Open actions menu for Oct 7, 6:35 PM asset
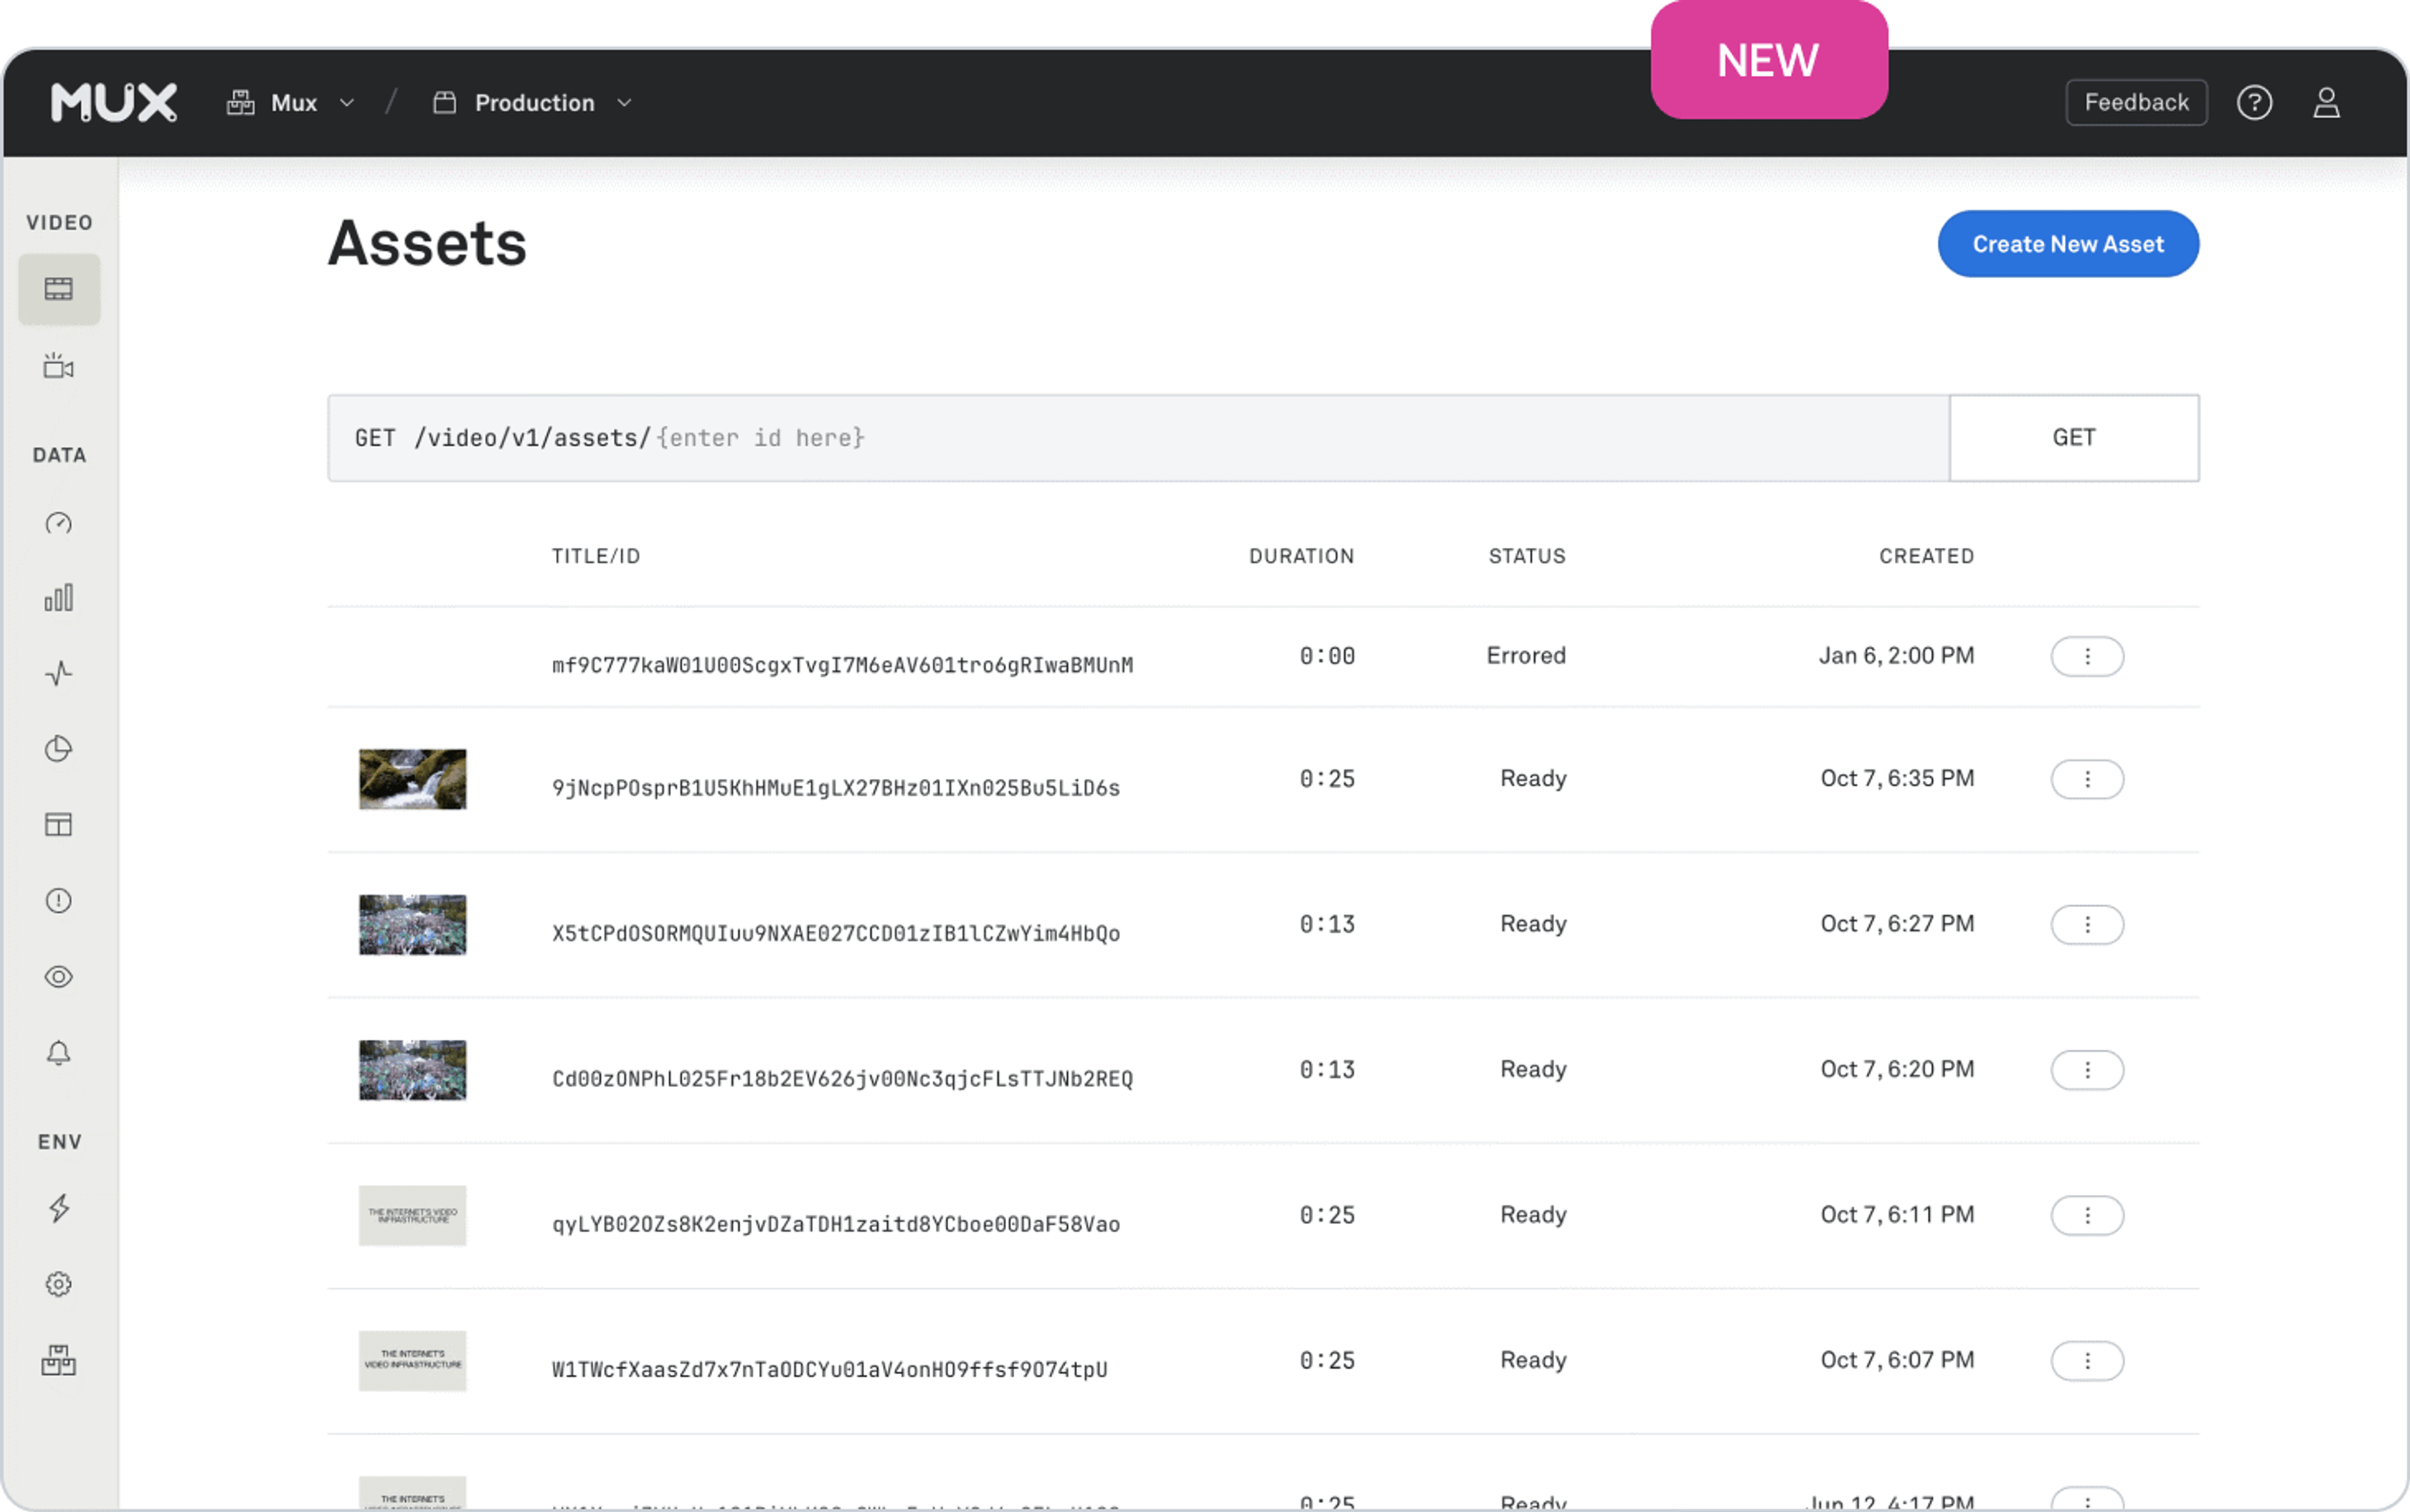This screenshot has width=2410, height=1512. coord(2087,779)
